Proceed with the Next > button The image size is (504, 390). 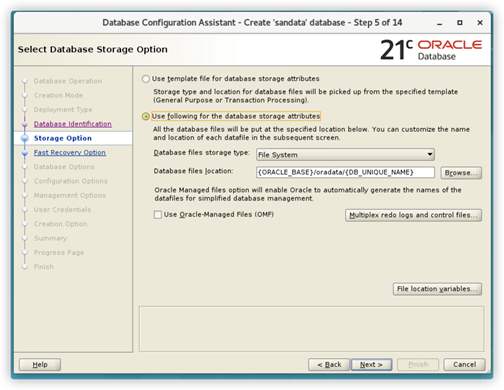pos(371,365)
